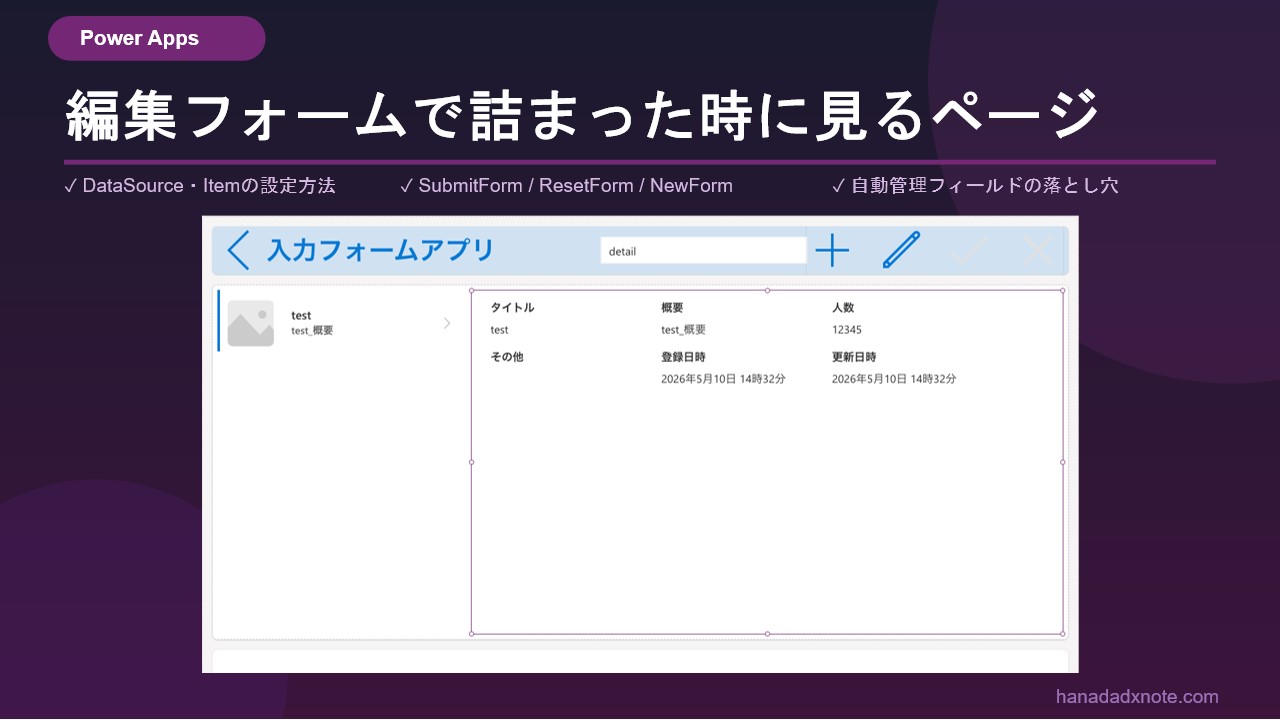The image size is (1280, 720).
Task: Click the 更新日時 field label
Action: click(854, 356)
